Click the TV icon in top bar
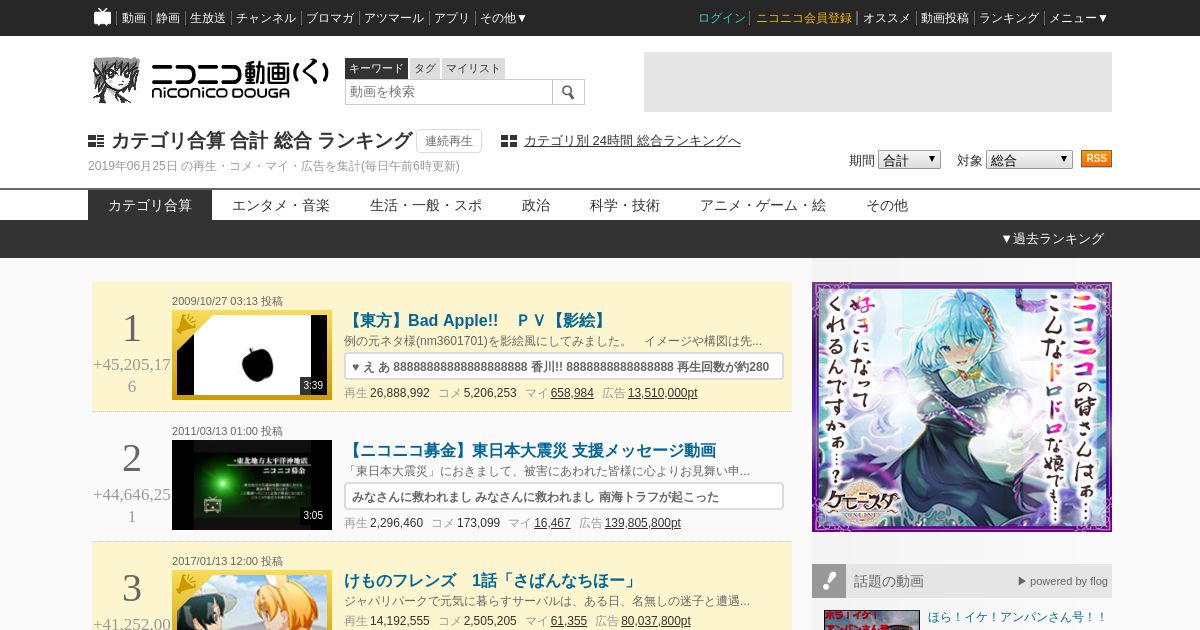This screenshot has height=630, width=1200. [x=102, y=17]
